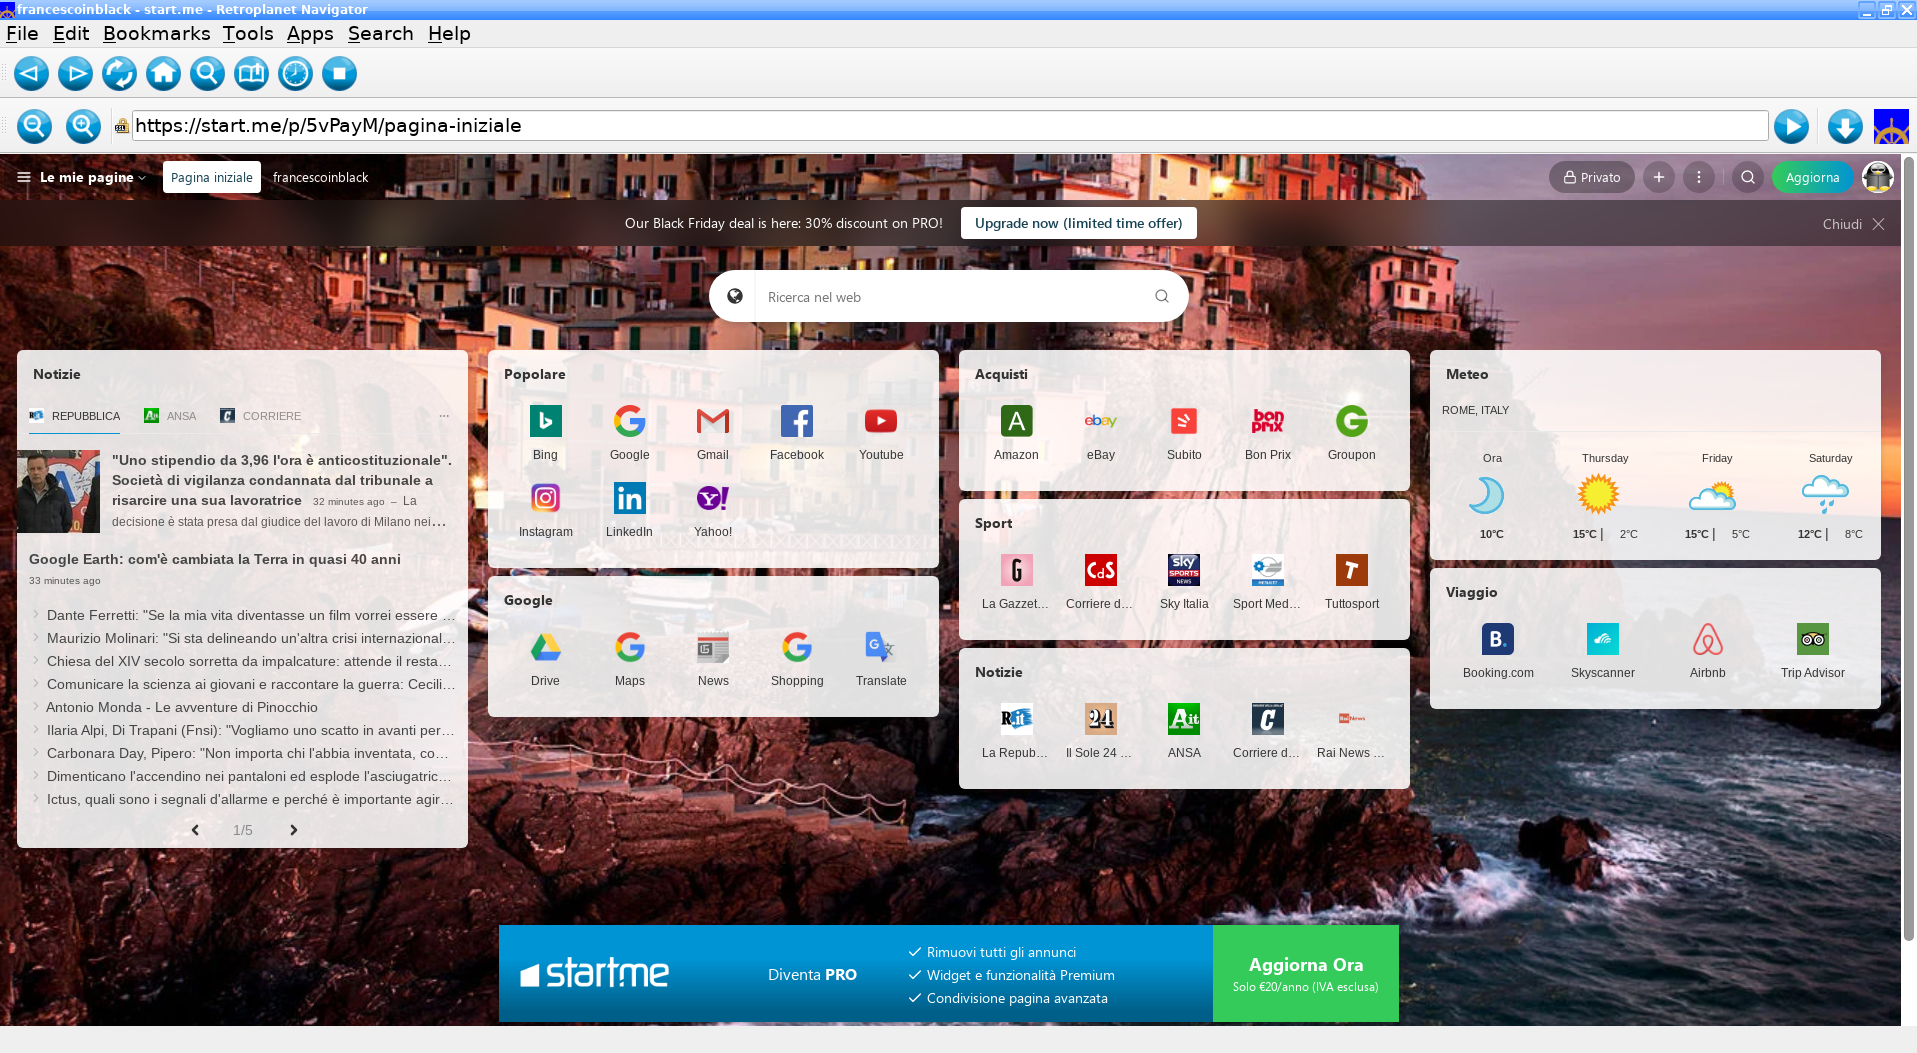Screen dimensions: 1917x1053
Task: Open the Bookmarks menu
Action: tap(157, 33)
